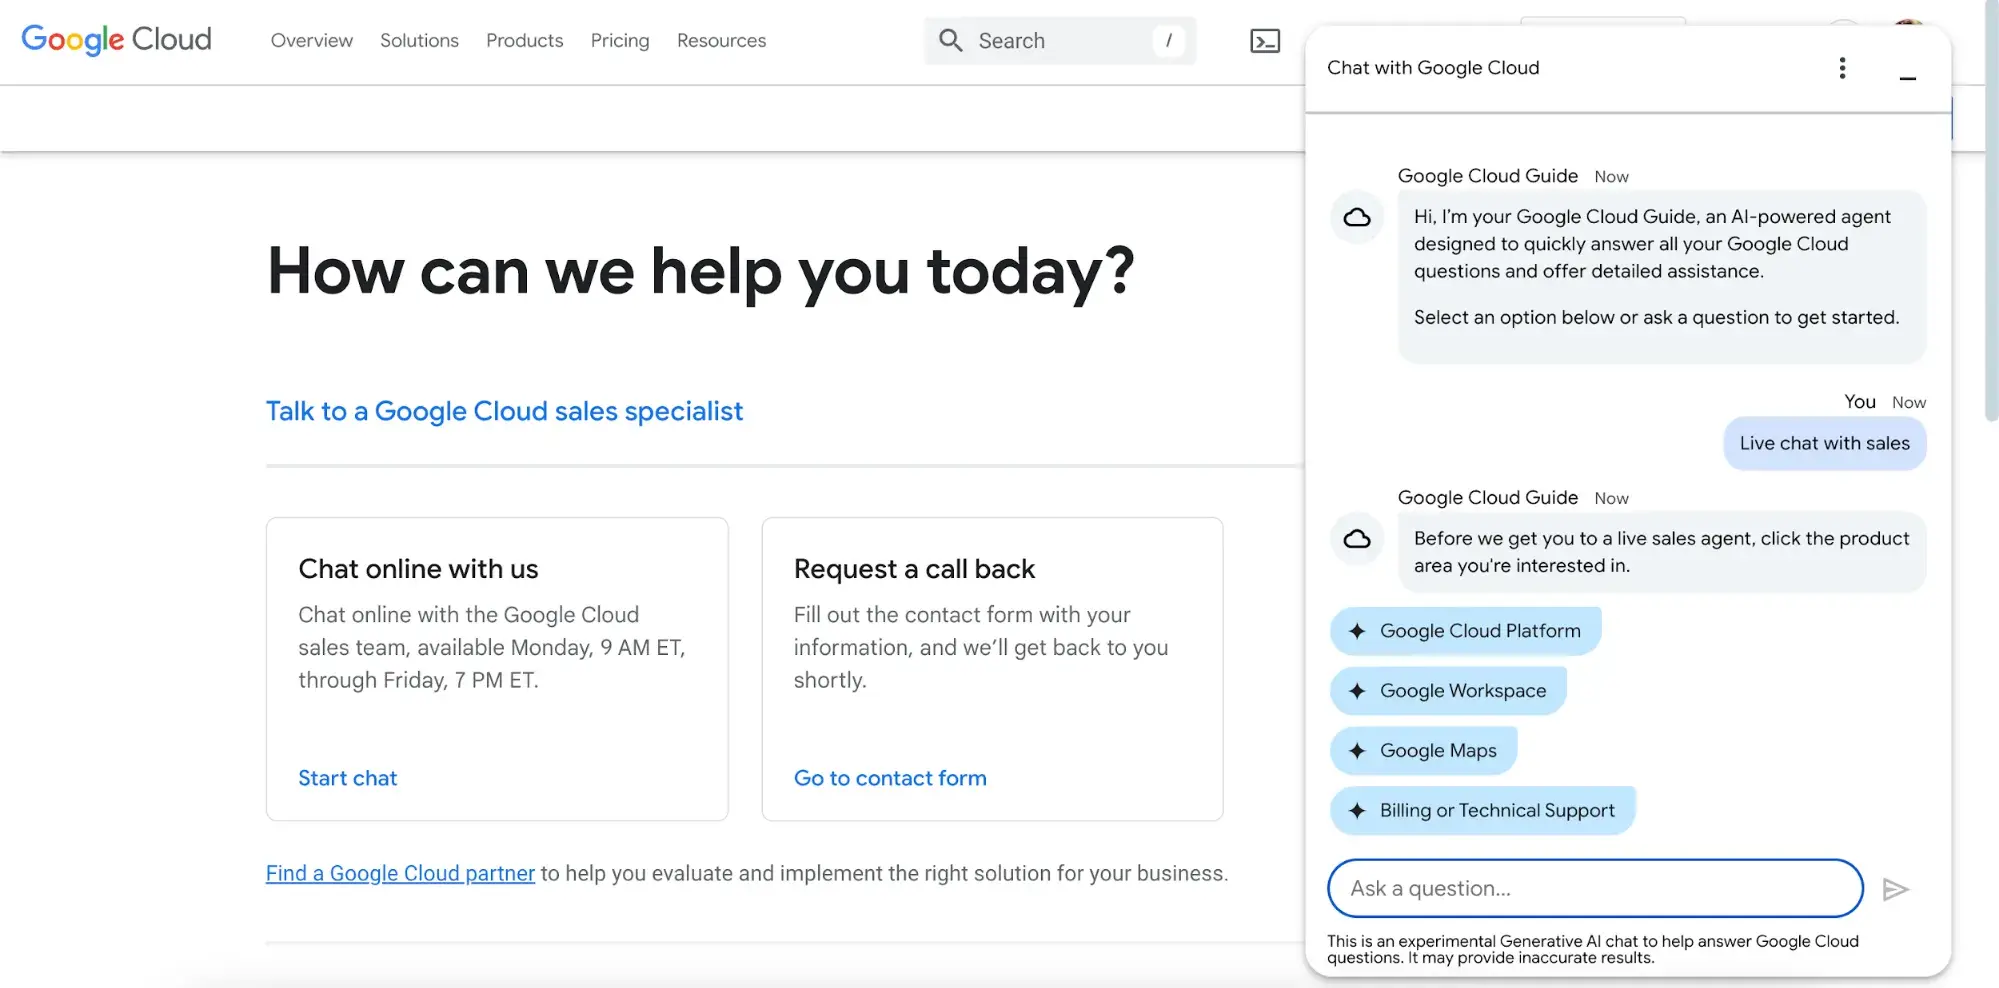Viewport: 1999px width, 988px height.
Task: Open the Overview nav item
Action: pos(311,41)
